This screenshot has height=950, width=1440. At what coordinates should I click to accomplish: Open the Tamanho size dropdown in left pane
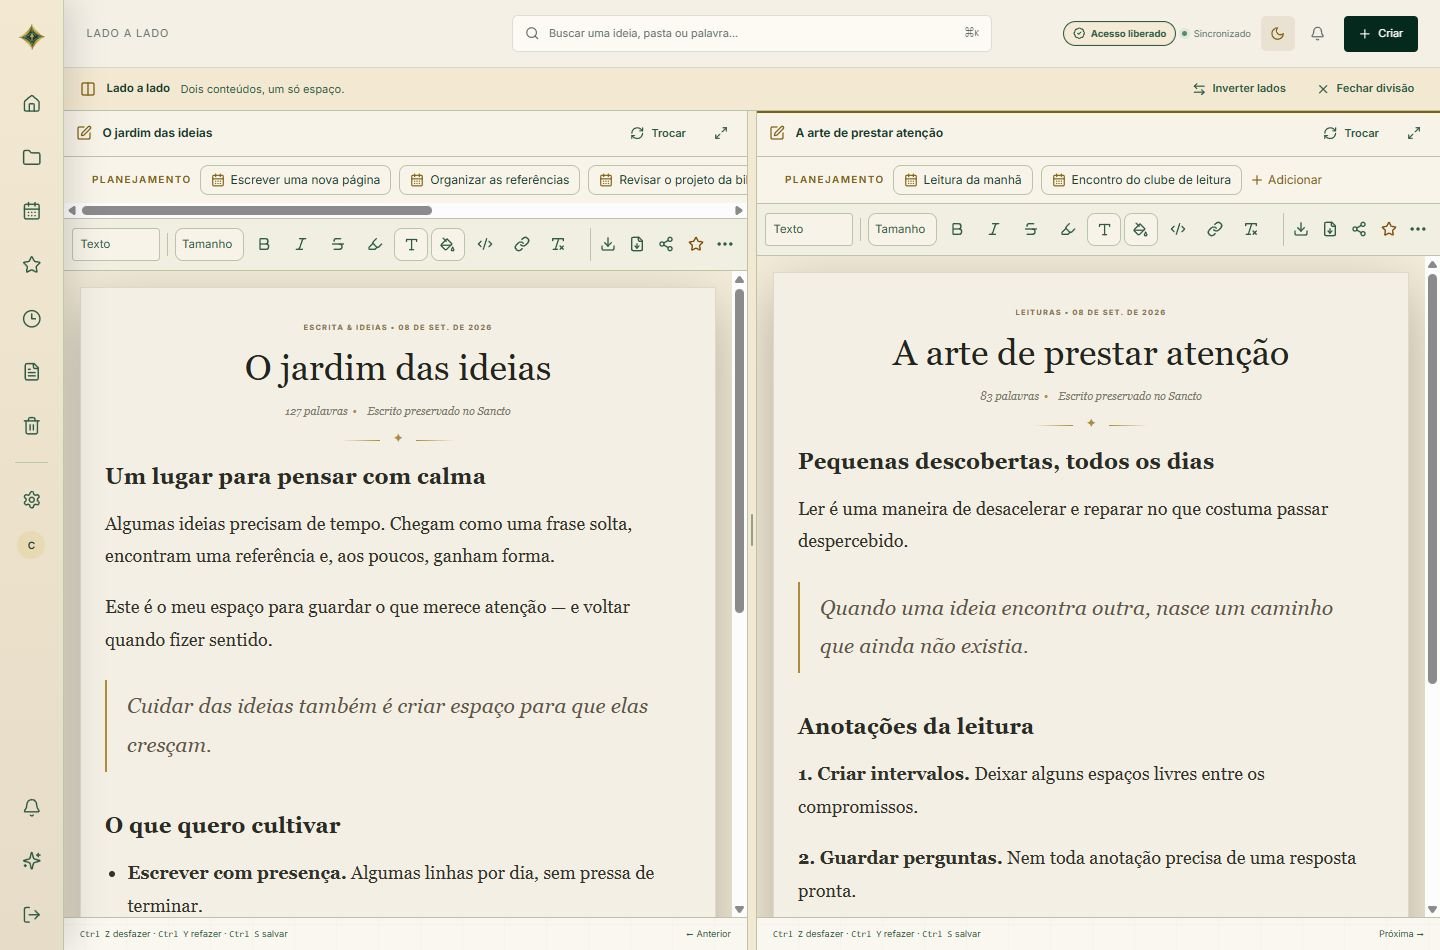209,244
